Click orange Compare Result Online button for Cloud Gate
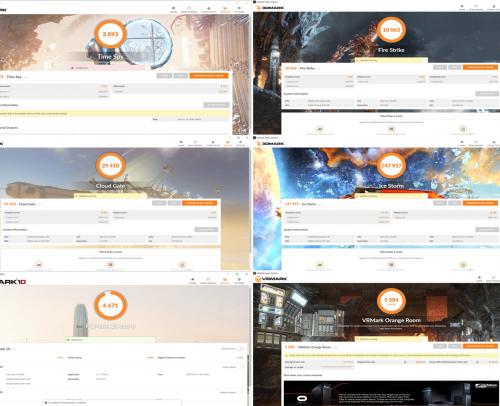The image size is (500, 406). 200,203
